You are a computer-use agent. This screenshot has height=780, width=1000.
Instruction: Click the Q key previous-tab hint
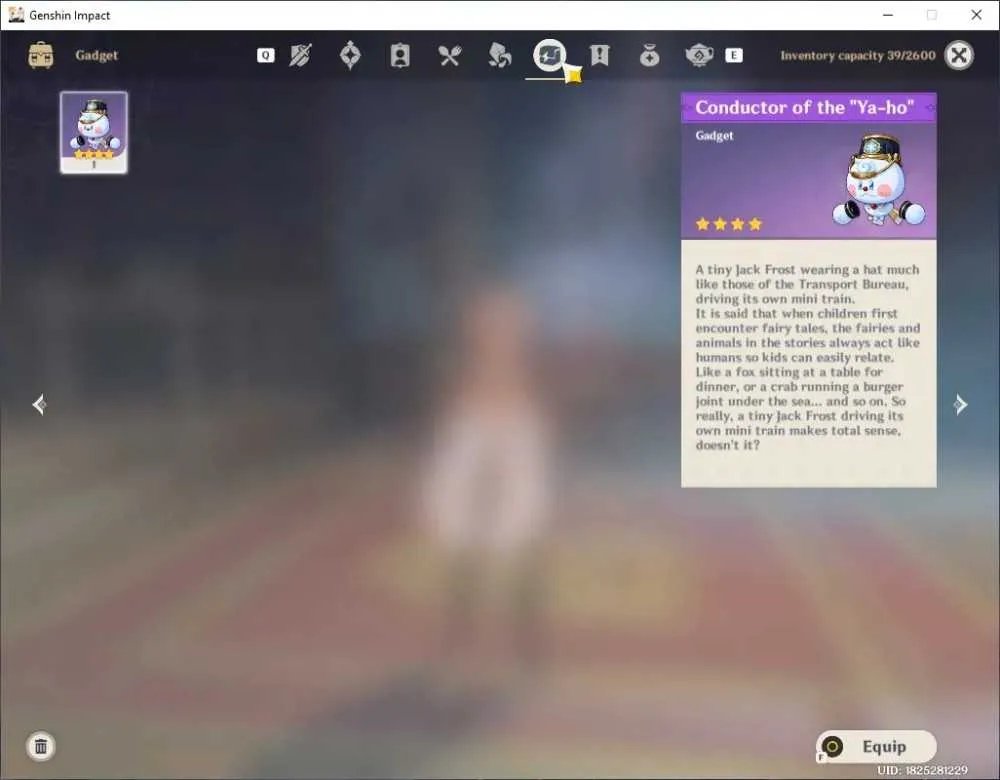click(266, 55)
